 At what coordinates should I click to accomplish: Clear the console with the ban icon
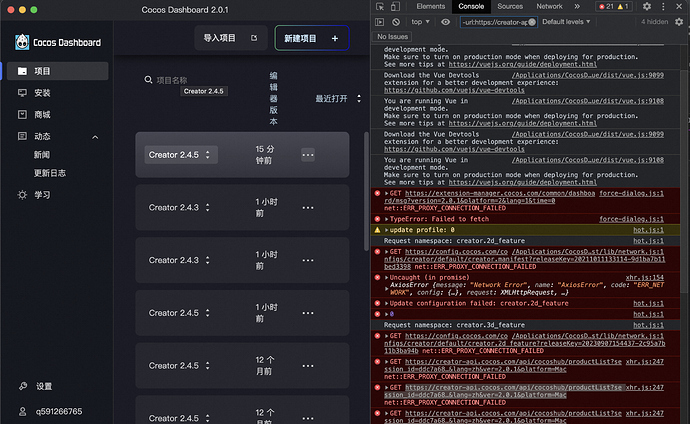click(396, 22)
